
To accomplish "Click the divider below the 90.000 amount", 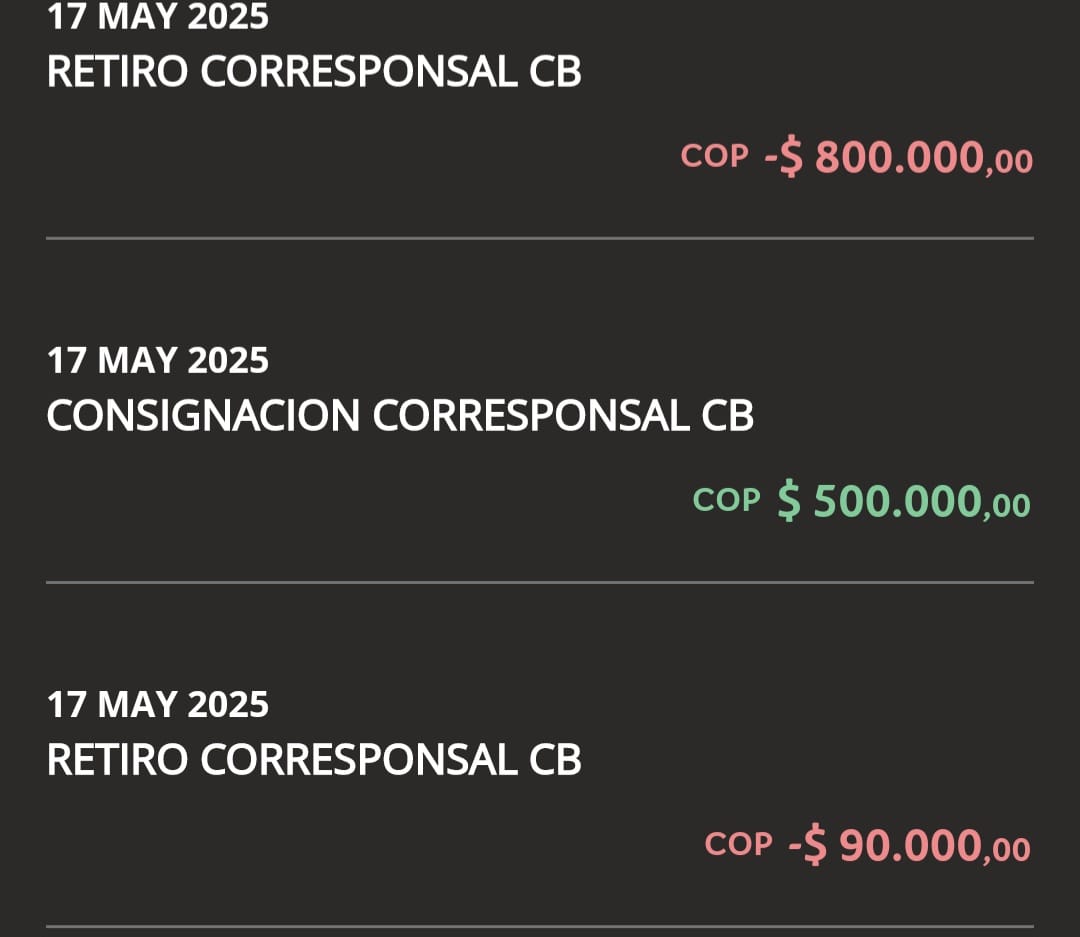I will (540, 926).
